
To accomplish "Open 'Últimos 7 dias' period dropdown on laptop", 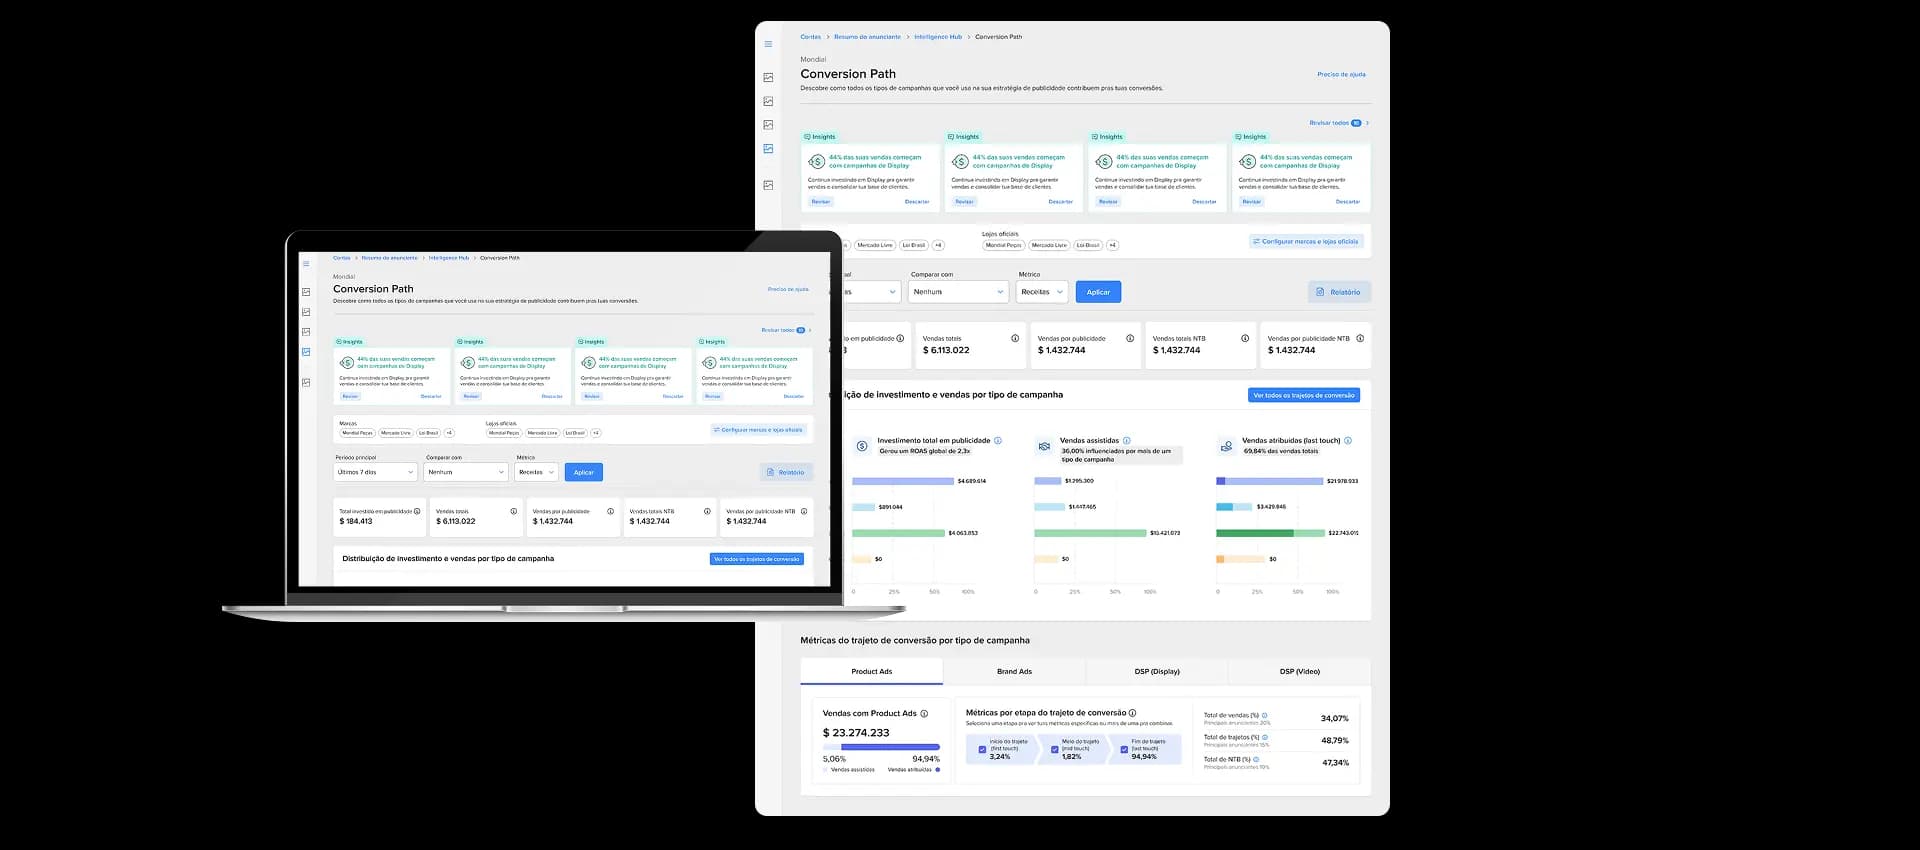I will click(x=375, y=472).
